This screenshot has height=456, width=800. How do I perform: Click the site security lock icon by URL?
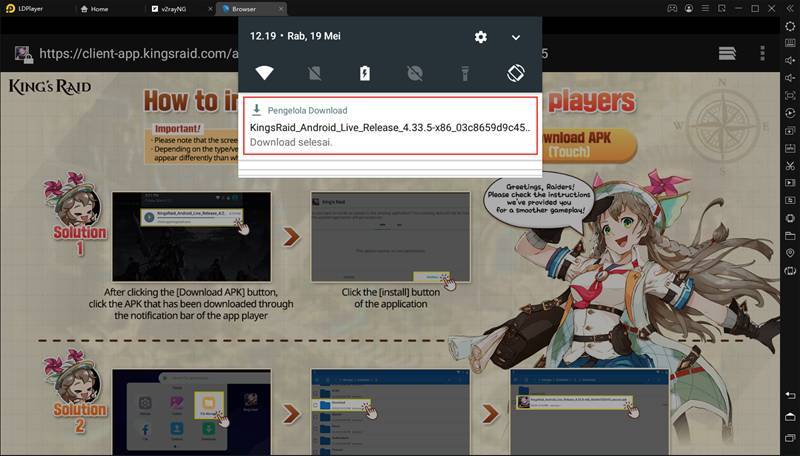[x=23, y=55]
